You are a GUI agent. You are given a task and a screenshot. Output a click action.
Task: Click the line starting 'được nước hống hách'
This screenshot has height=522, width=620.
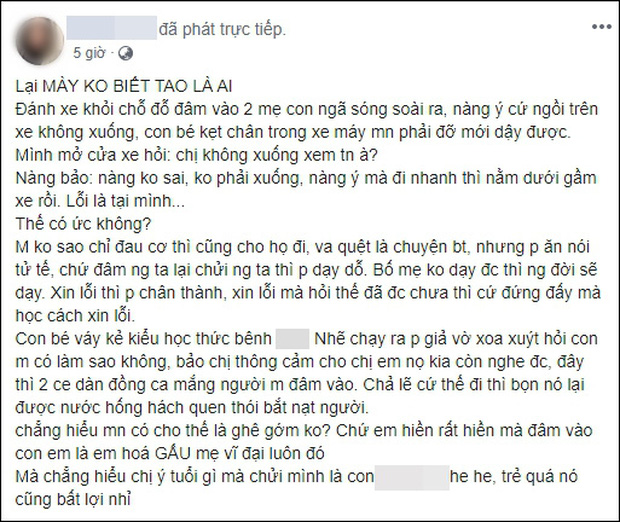click(192, 407)
